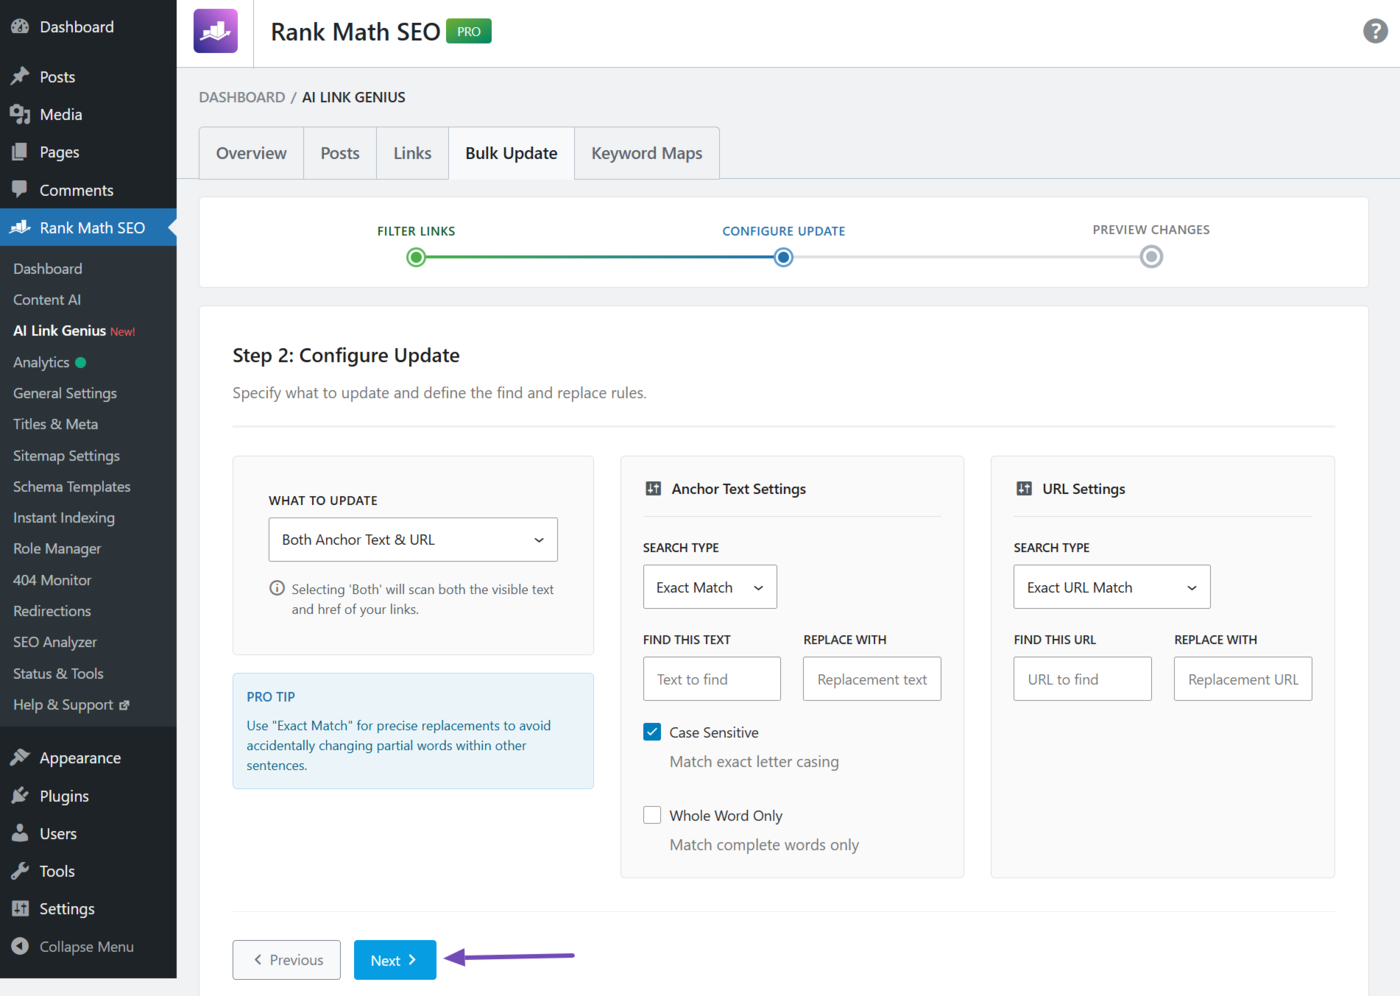Image resolution: width=1400 pixels, height=996 pixels.
Task: Switch to the Posts tab
Action: tap(340, 153)
